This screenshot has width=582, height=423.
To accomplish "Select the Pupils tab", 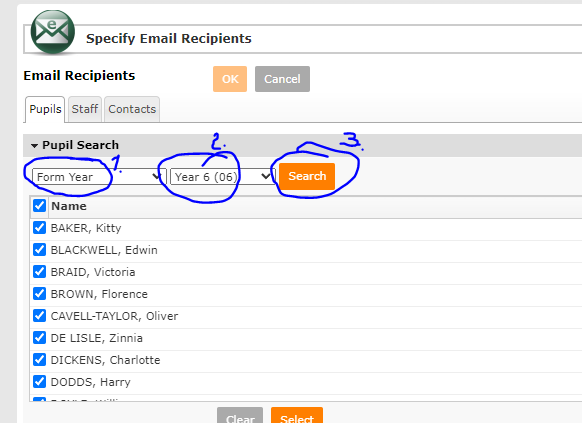I will pyautogui.click(x=45, y=109).
